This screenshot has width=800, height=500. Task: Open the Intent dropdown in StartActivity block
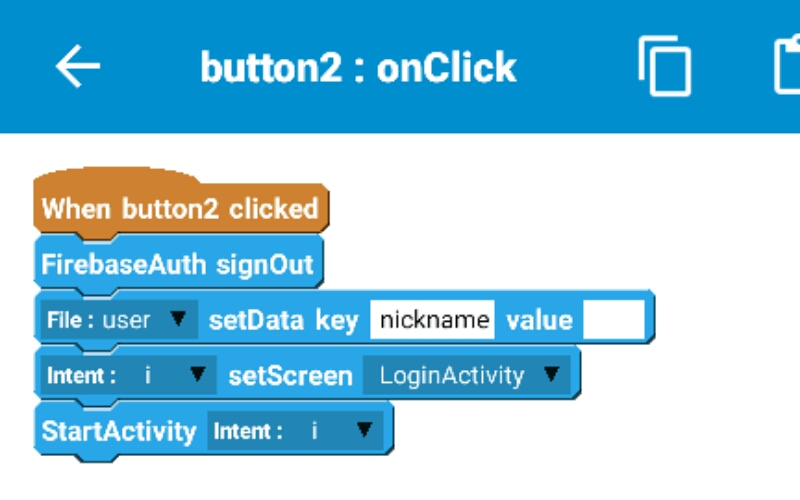(364, 430)
